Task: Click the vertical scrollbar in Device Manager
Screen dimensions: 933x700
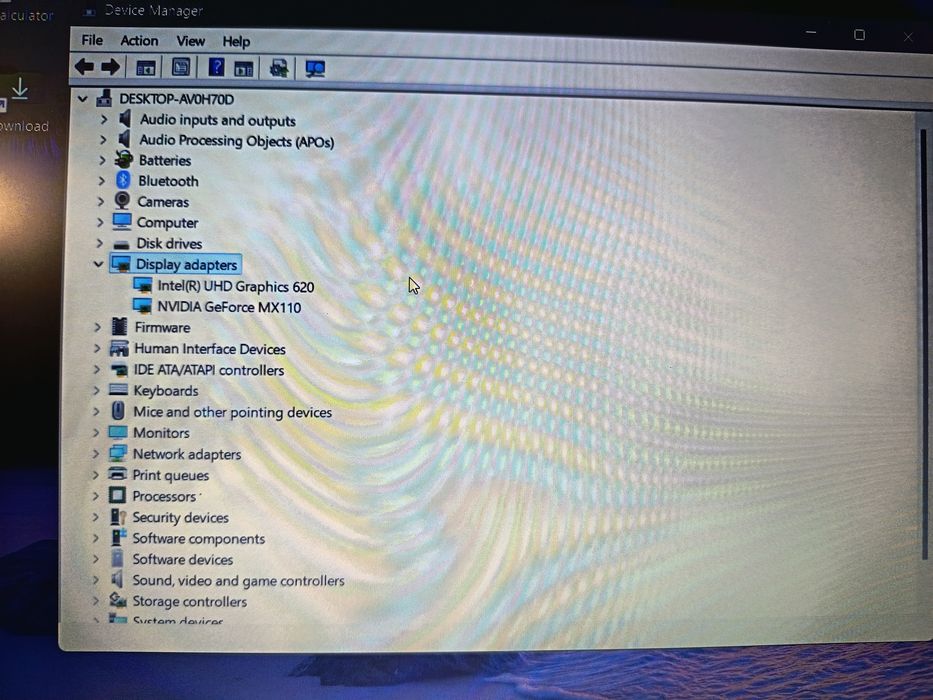Action: tap(924, 342)
